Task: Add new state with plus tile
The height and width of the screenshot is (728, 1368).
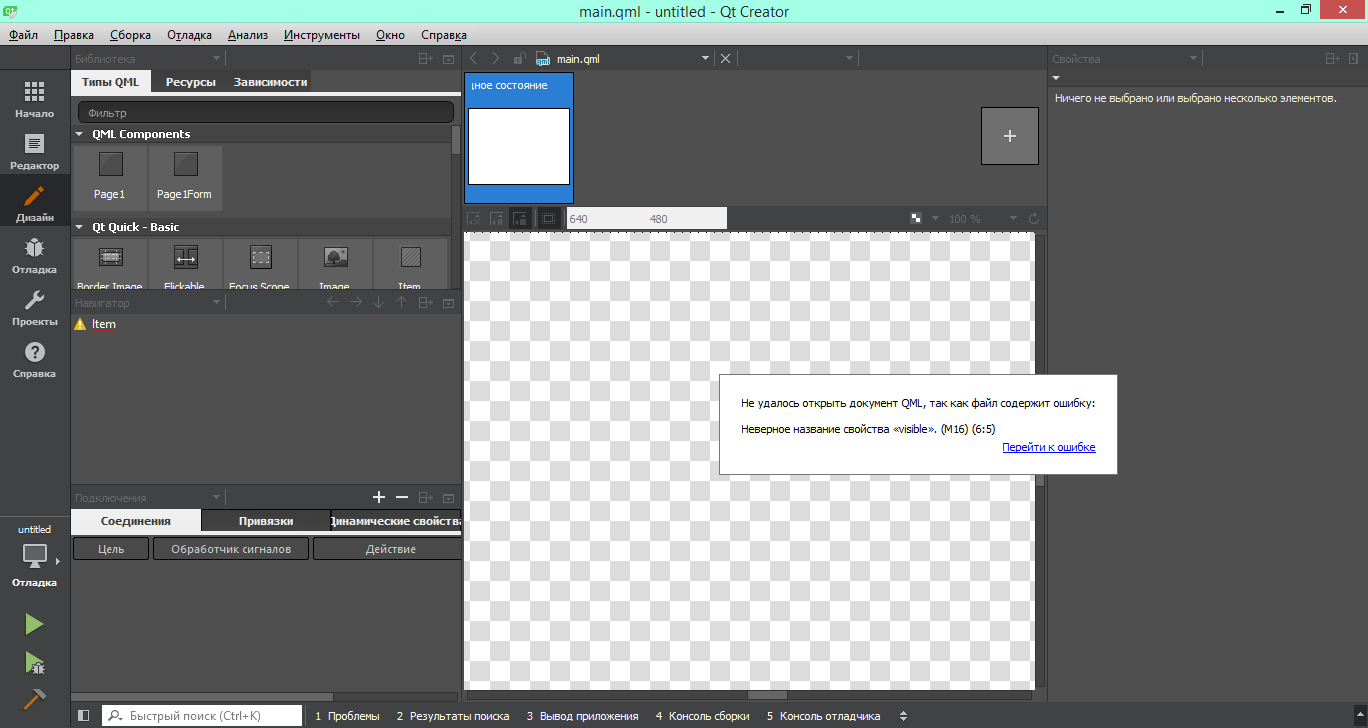Action: click(1010, 136)
